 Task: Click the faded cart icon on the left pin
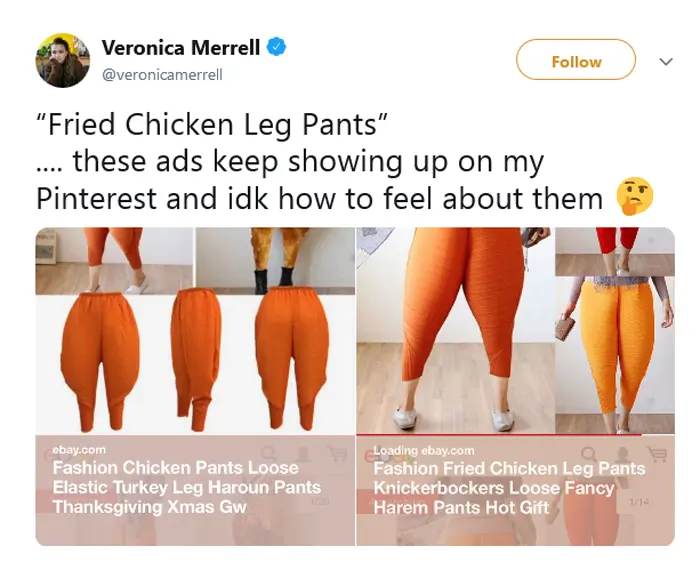click(x=338, y=454)
